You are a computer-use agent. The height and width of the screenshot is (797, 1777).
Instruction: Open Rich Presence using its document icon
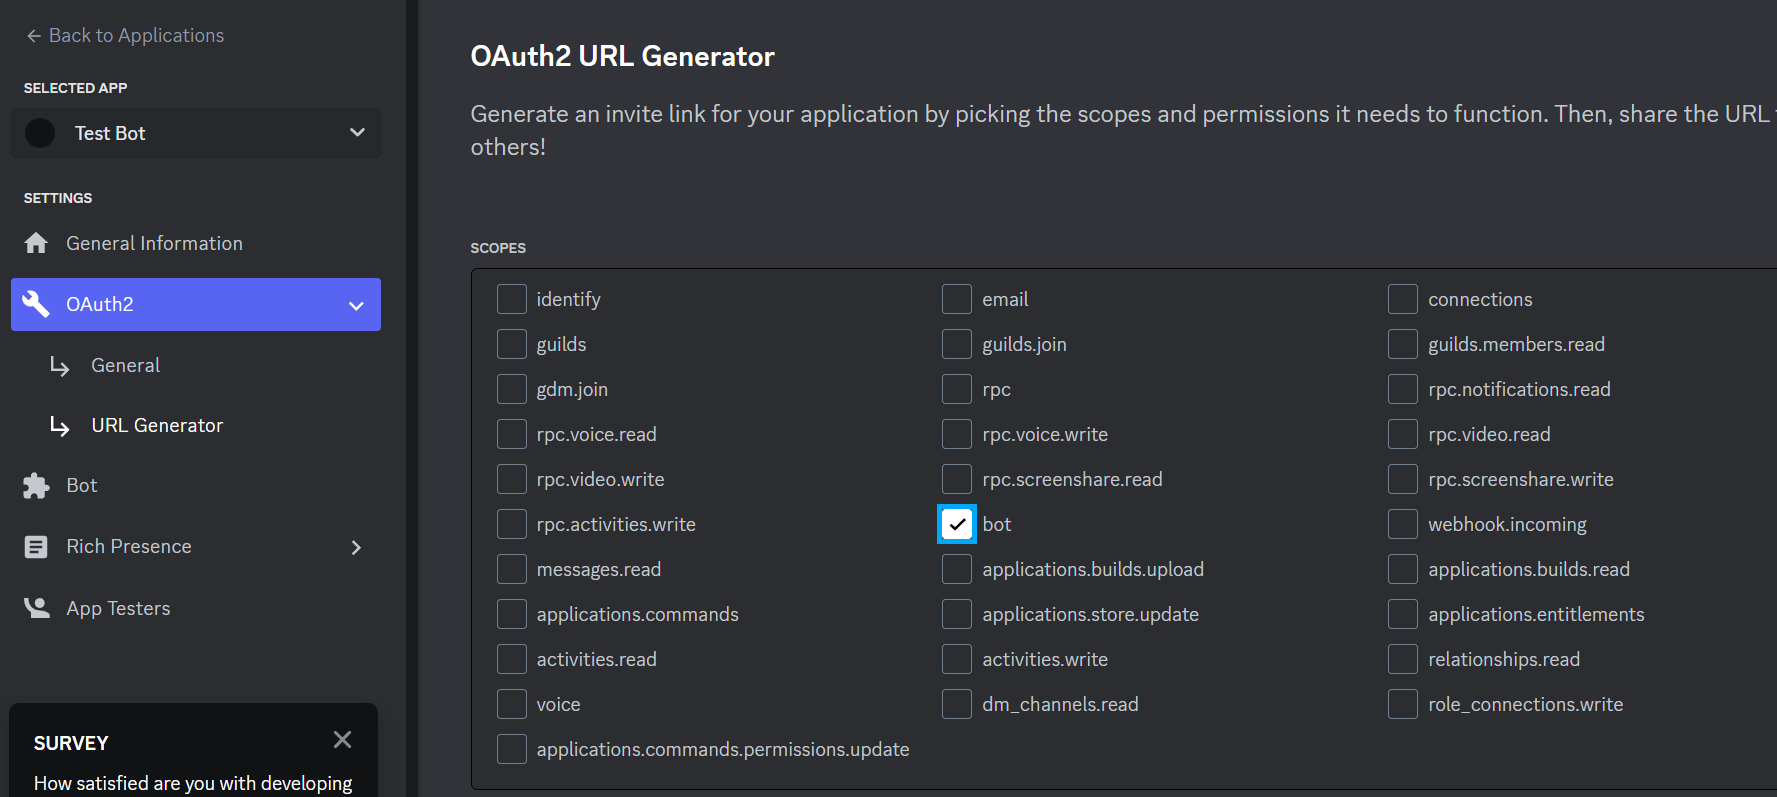click(x=36, y=546)
